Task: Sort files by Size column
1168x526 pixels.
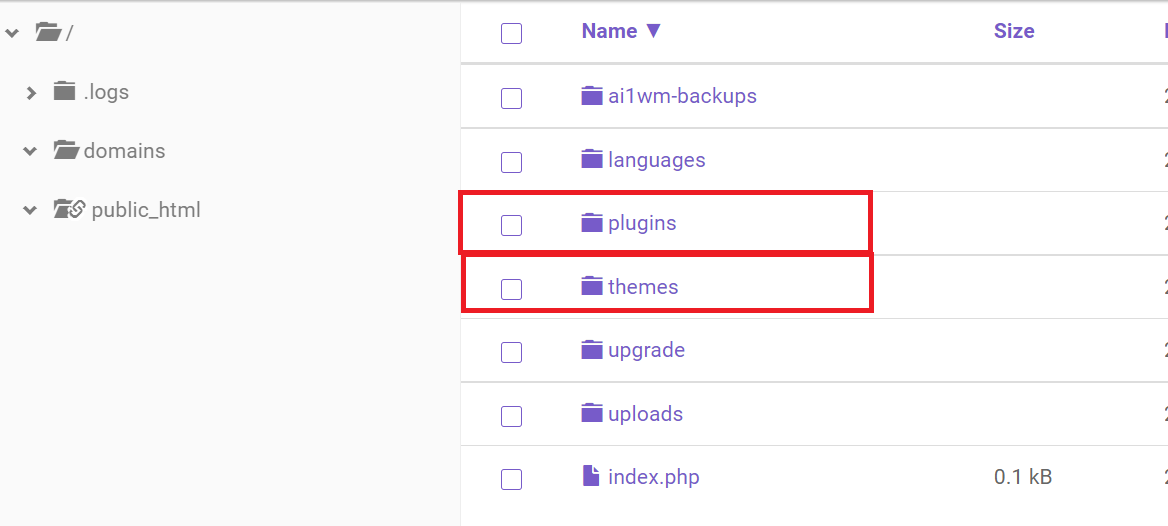Action: click(1013, 31)
